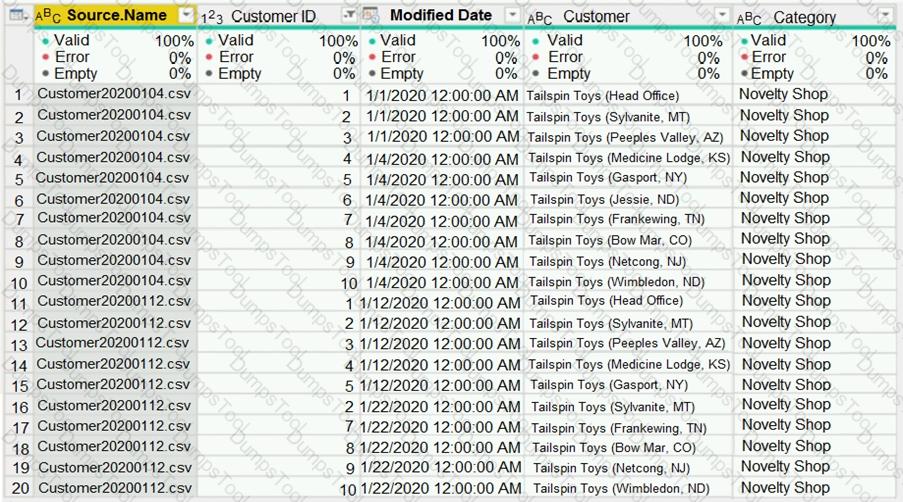Screen dimensions: 903x502
Task: Select the Novelty Shop cell in row 20
Action: (784, 488)
